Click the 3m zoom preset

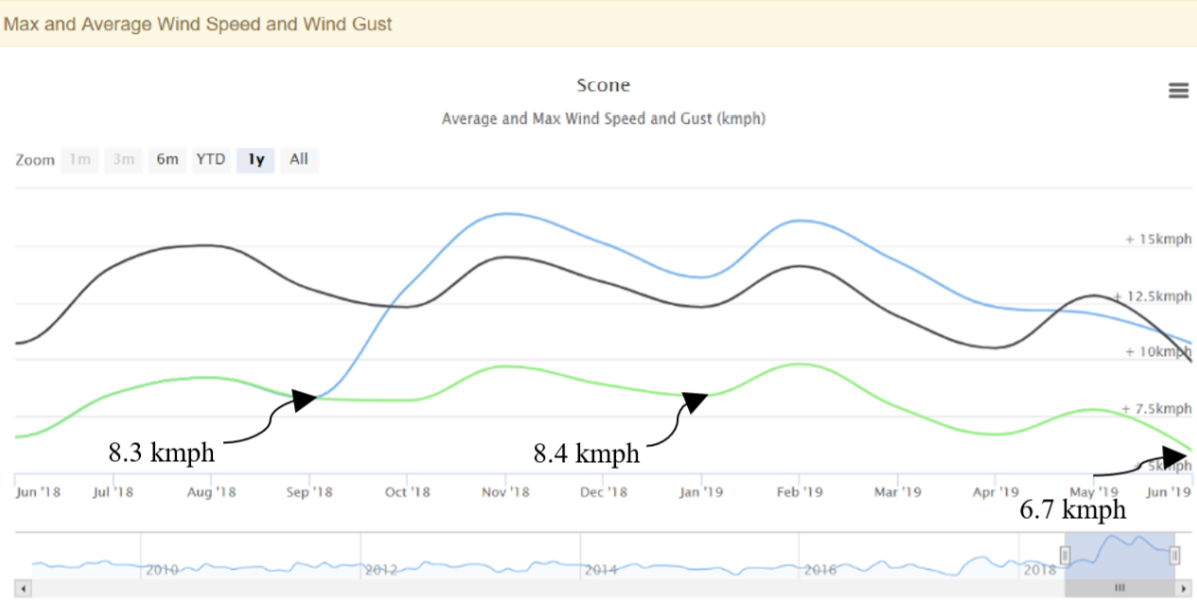(x=123, y=159)
